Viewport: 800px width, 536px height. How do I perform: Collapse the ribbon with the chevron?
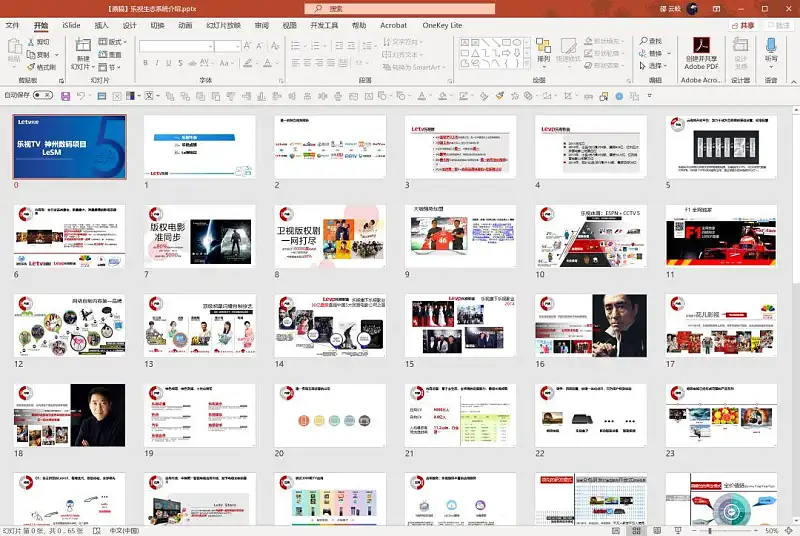pyautogui.click(x=793, y=81)
